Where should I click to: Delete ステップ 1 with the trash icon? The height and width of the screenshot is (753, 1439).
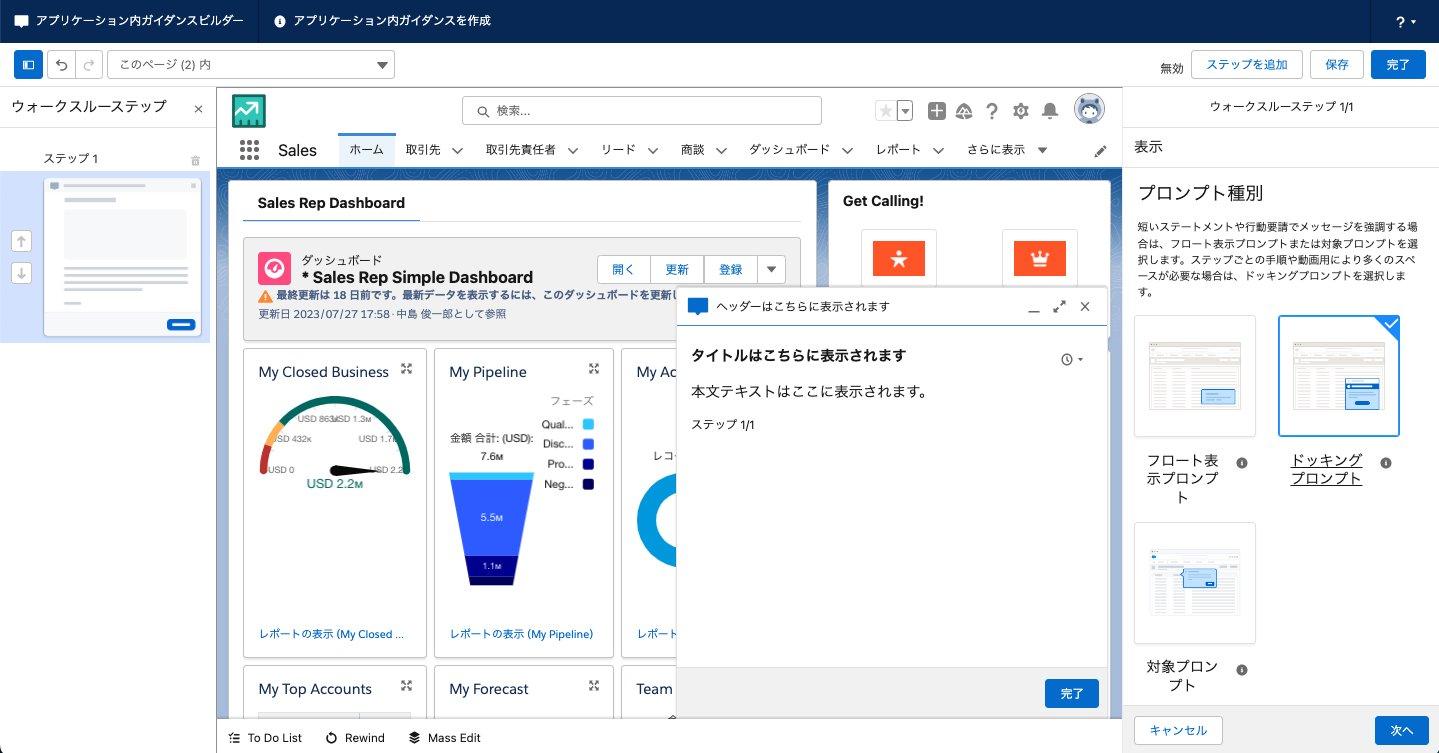(195, 160)
